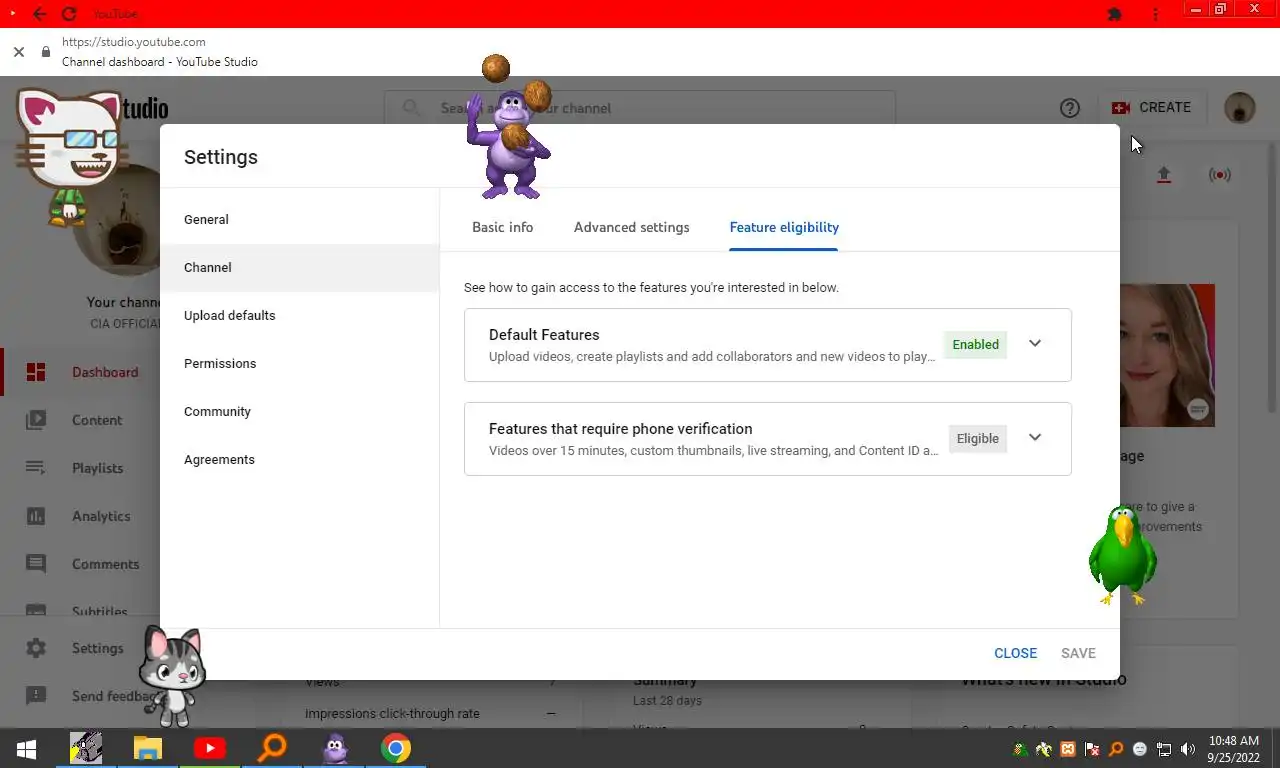The height and width of the screenshot is (768, 1280).
Task: Switch to the Basic info tab
Action: [x=502, y=227]
